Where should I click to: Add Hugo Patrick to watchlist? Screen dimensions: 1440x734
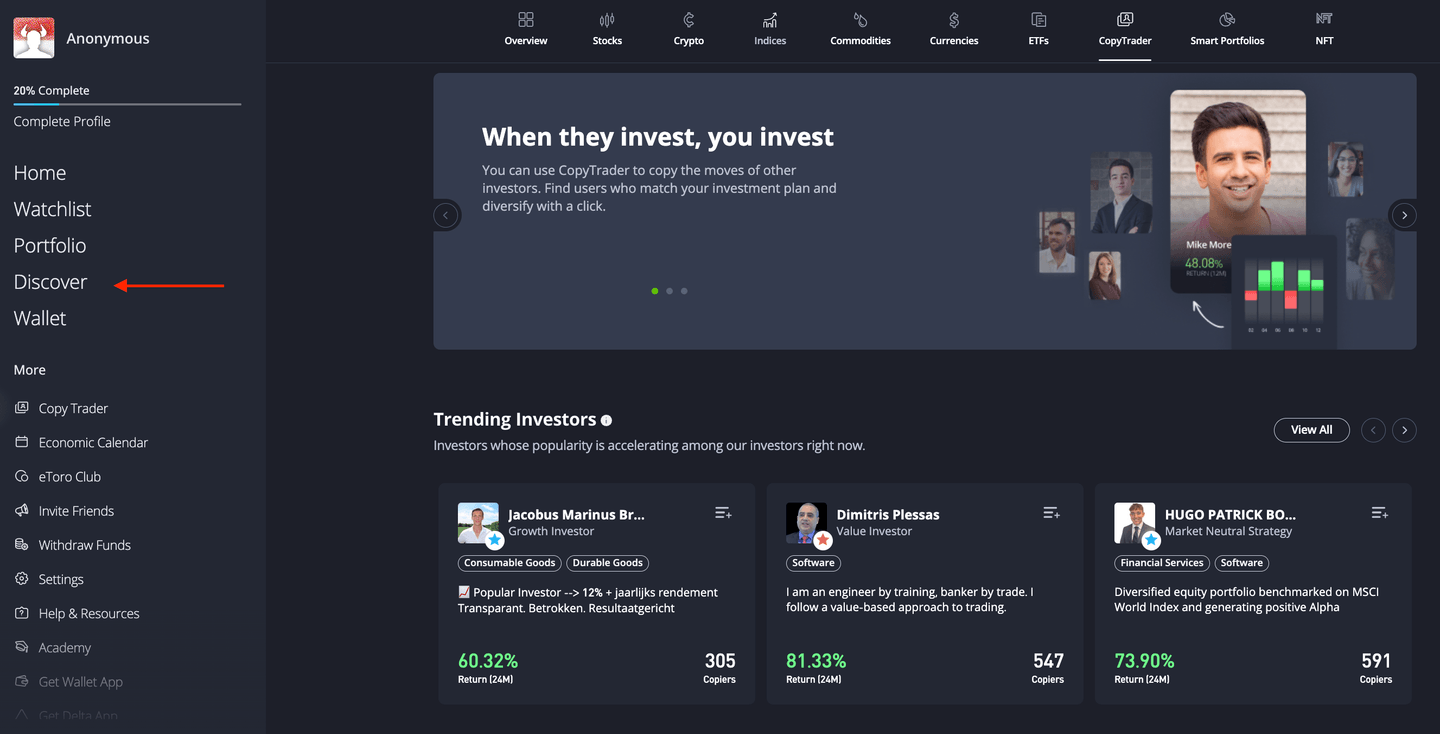(1379, 513)
